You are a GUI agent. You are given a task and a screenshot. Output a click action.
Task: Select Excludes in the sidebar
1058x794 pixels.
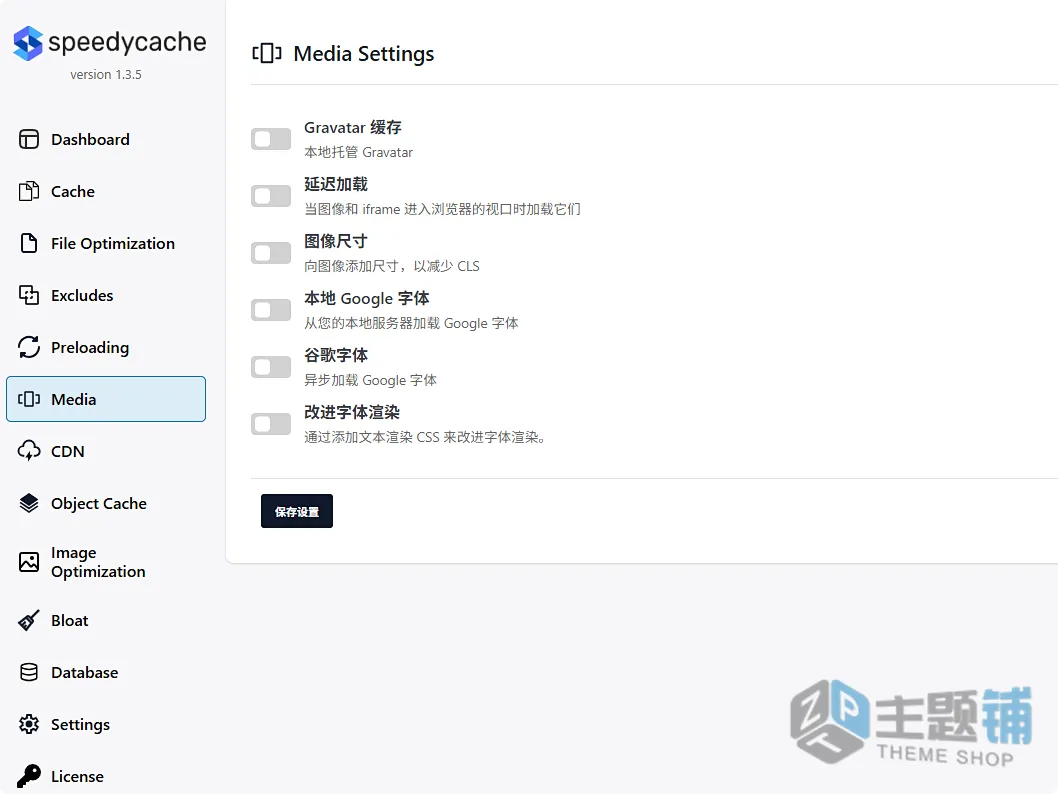tap(82, 295)
